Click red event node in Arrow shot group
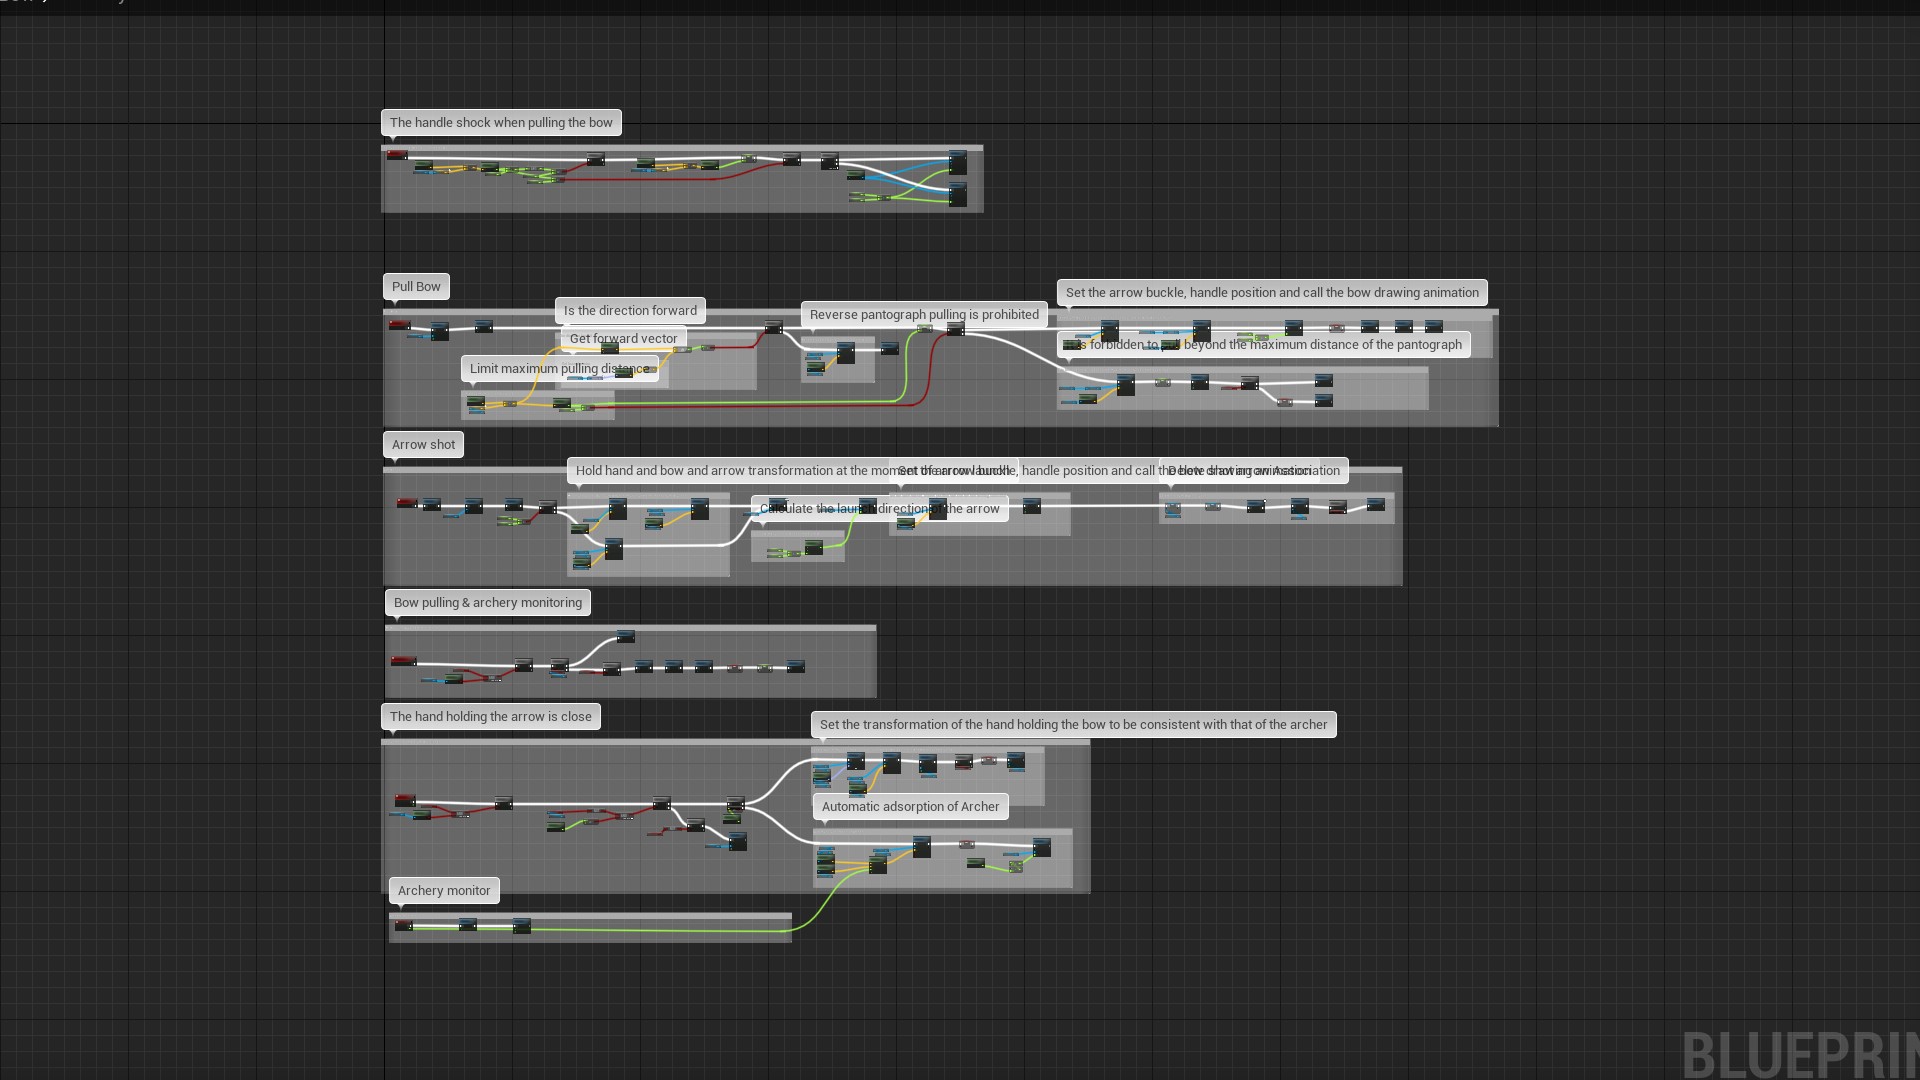The width and height of the screenshot is (1920, 1080). (x=407, y=503)
